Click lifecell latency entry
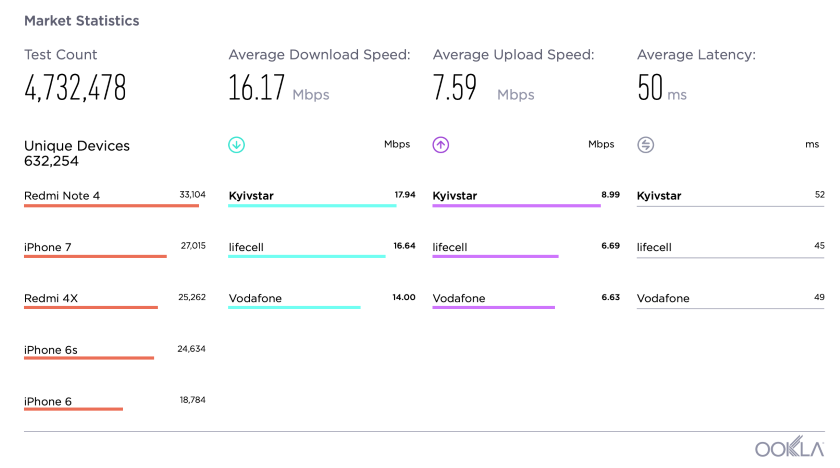Viewport: 840px width, 468px height. pos(654,247)
